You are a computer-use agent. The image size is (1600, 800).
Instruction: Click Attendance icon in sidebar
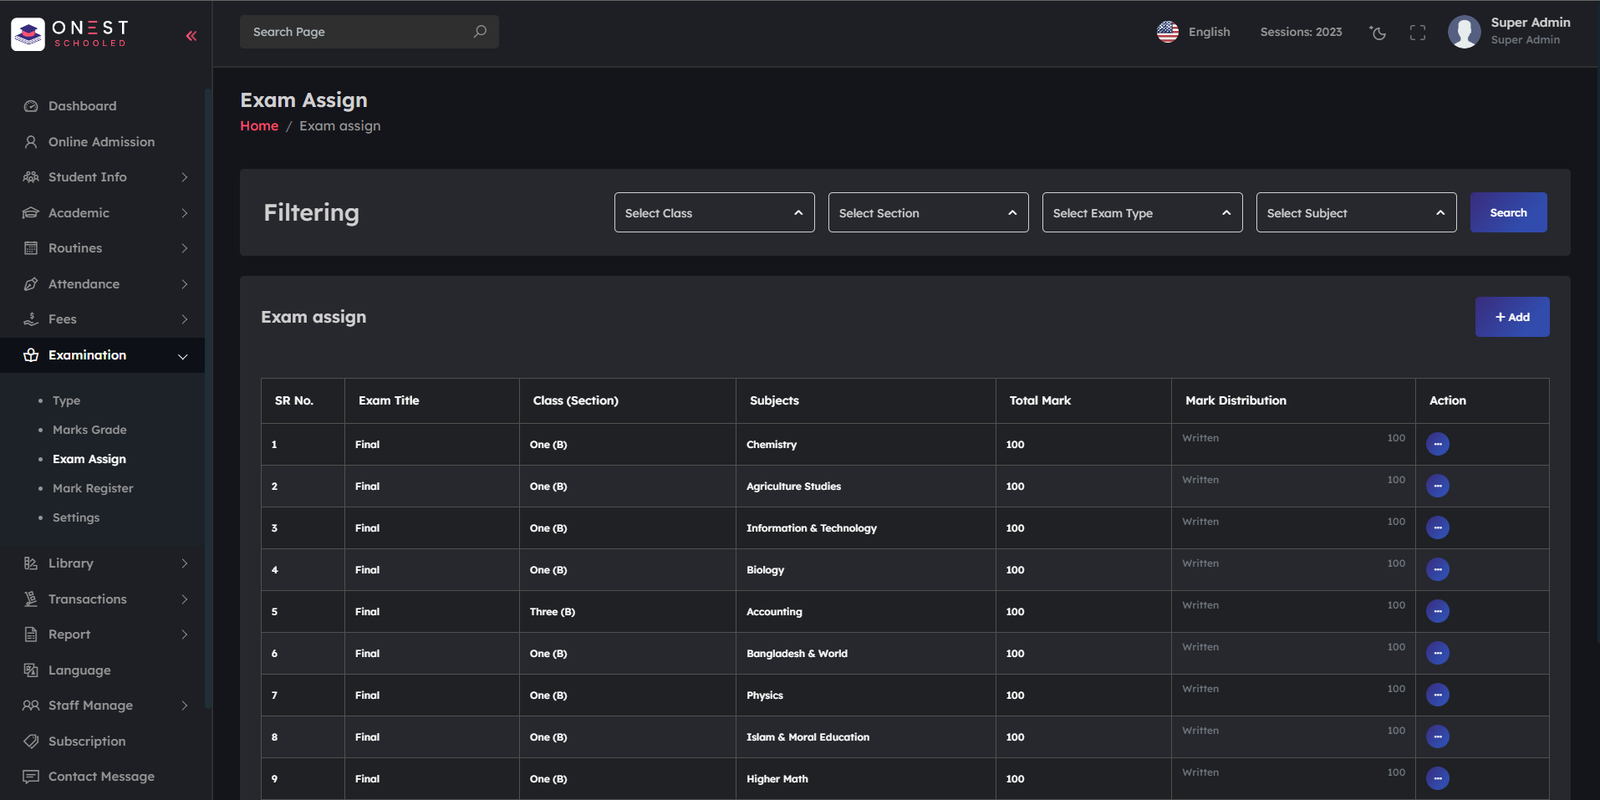(x=31, y=284)
